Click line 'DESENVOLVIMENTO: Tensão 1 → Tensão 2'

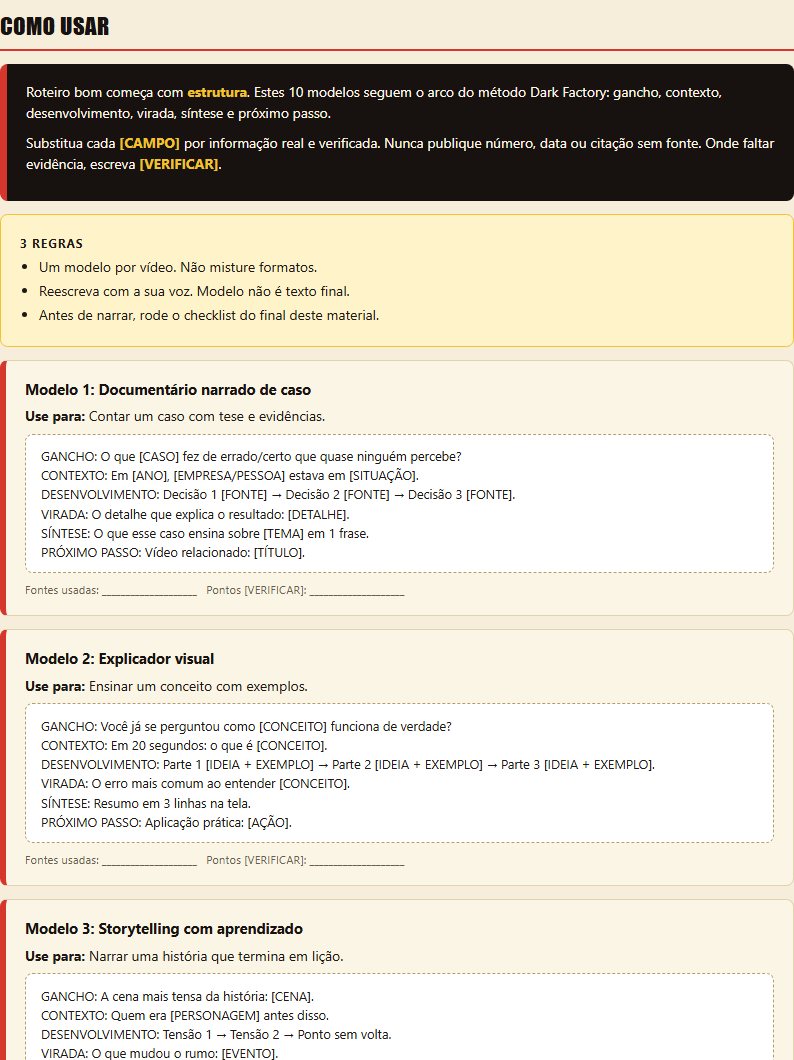tap(216, 1034)
